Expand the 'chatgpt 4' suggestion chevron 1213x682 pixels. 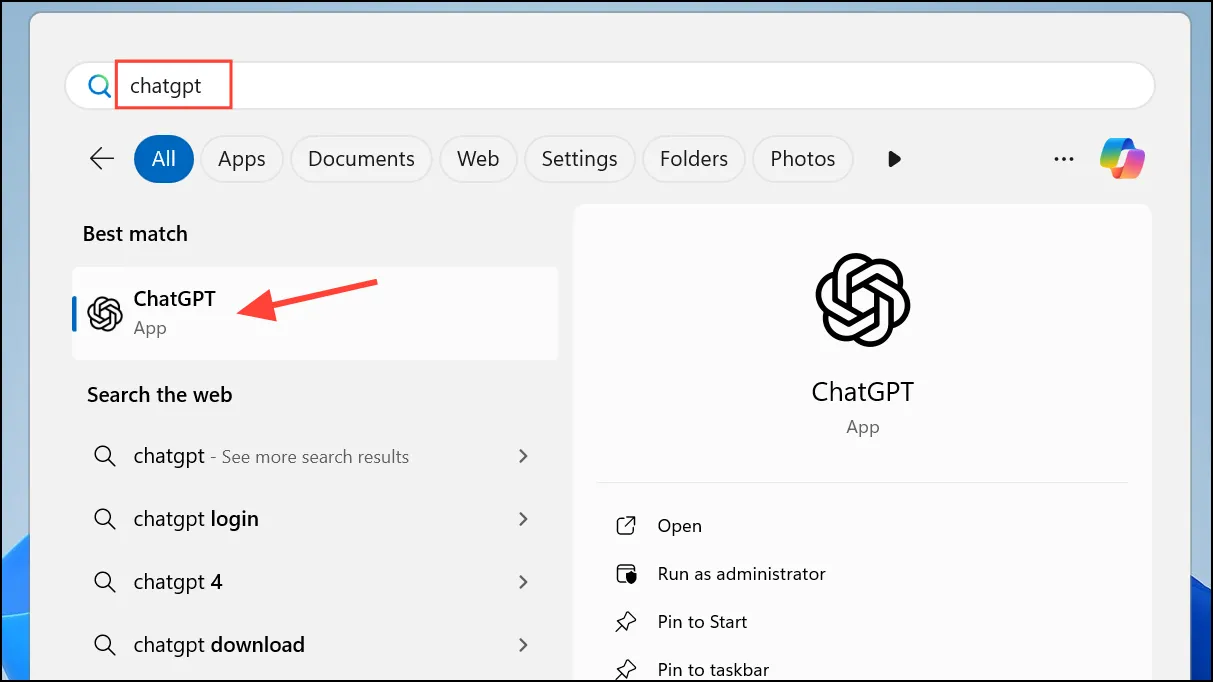point(522,582)
